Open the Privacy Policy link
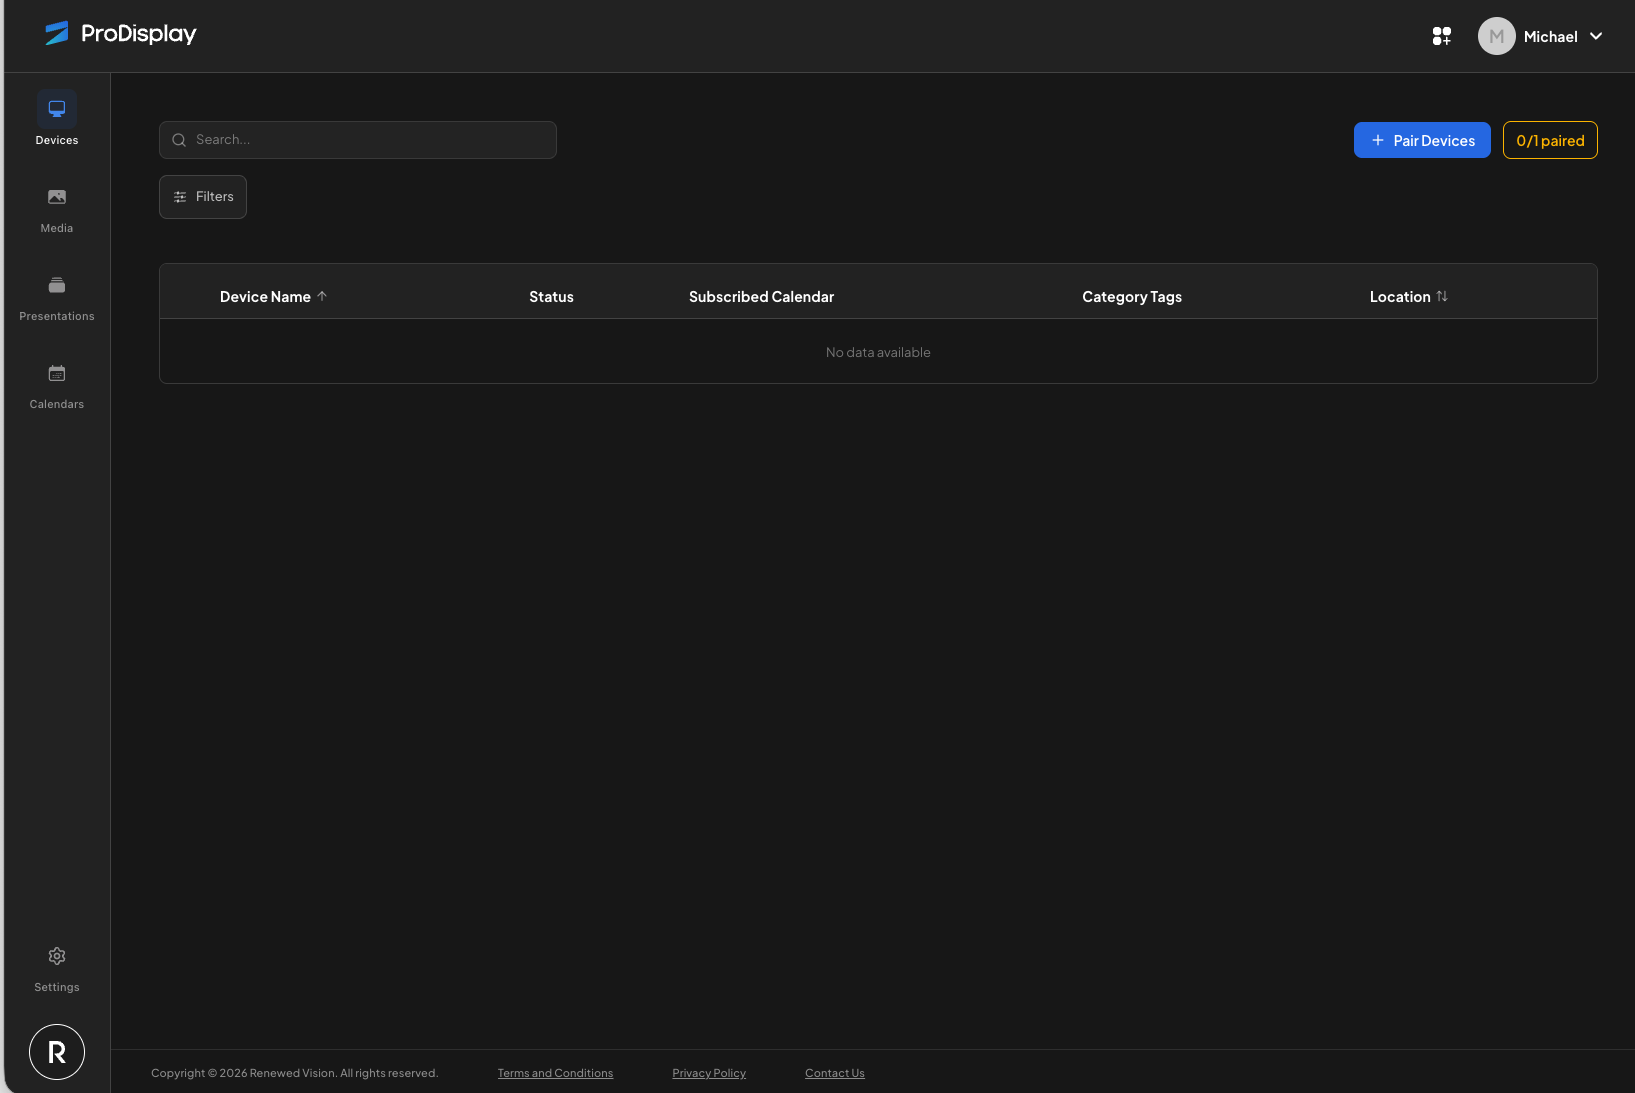 pyautogui.click(x=709, y=1073)
